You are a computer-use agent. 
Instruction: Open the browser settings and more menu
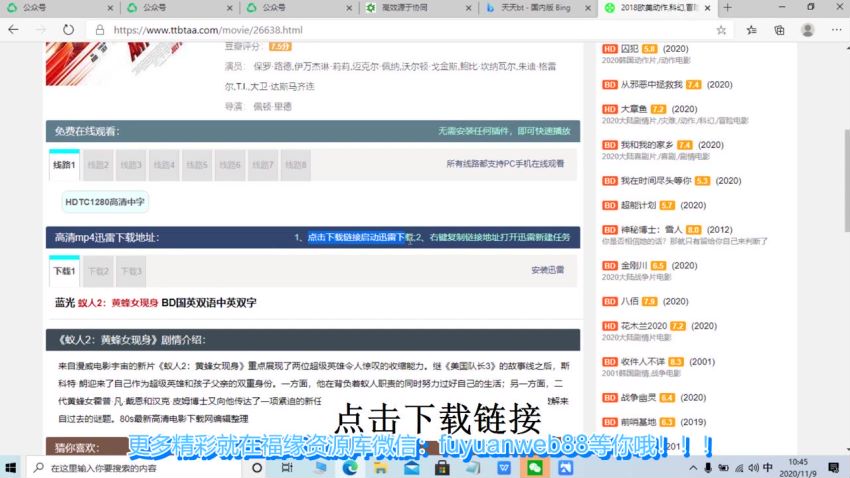836,30
